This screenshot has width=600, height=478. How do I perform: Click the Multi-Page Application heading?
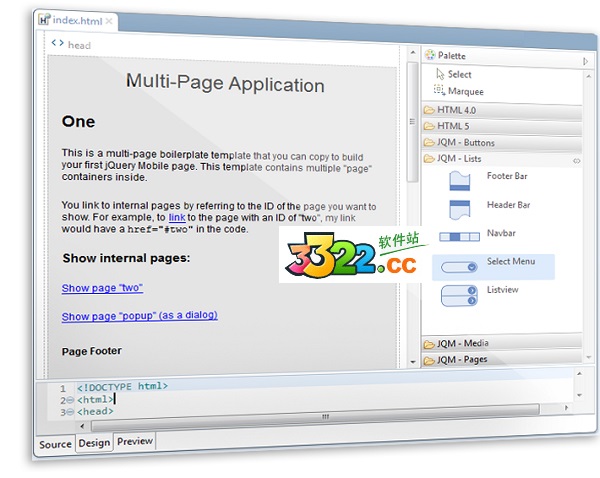click(x=225, y=83)
